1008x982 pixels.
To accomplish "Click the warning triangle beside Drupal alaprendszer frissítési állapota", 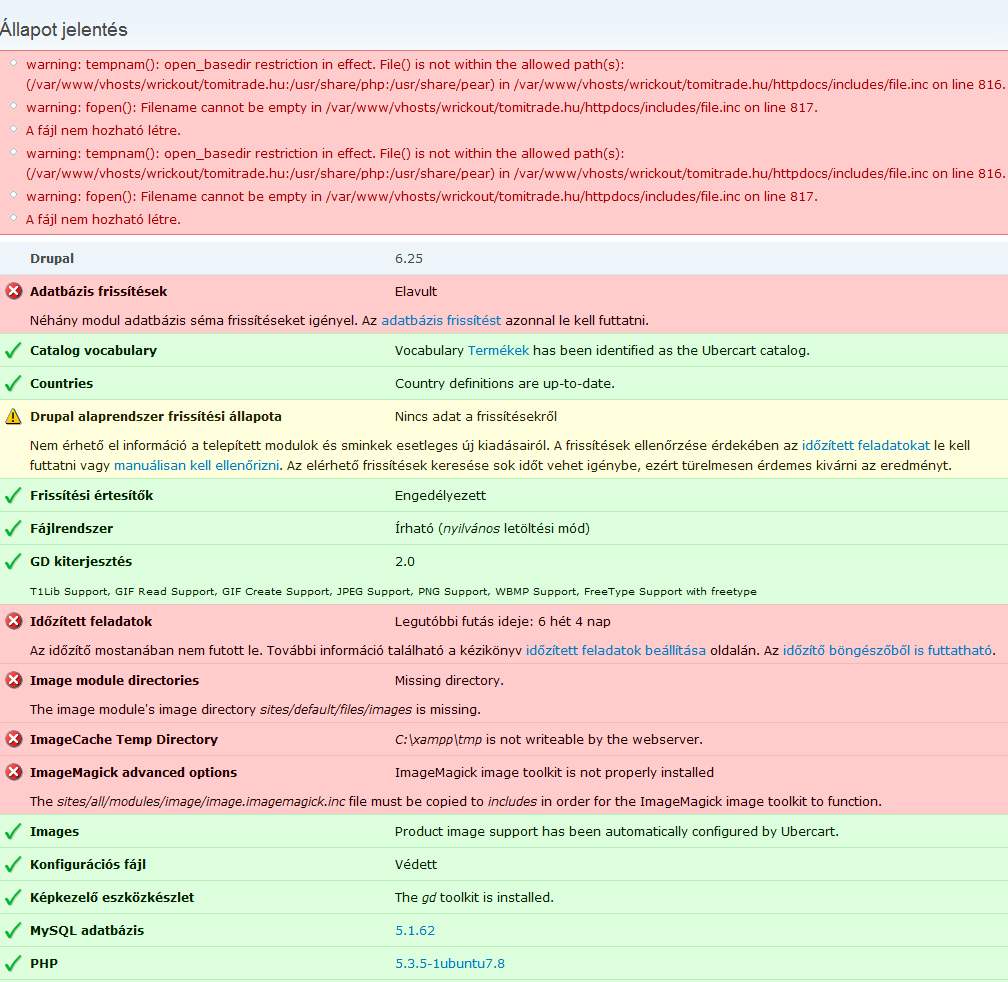I will coord(14,416).
